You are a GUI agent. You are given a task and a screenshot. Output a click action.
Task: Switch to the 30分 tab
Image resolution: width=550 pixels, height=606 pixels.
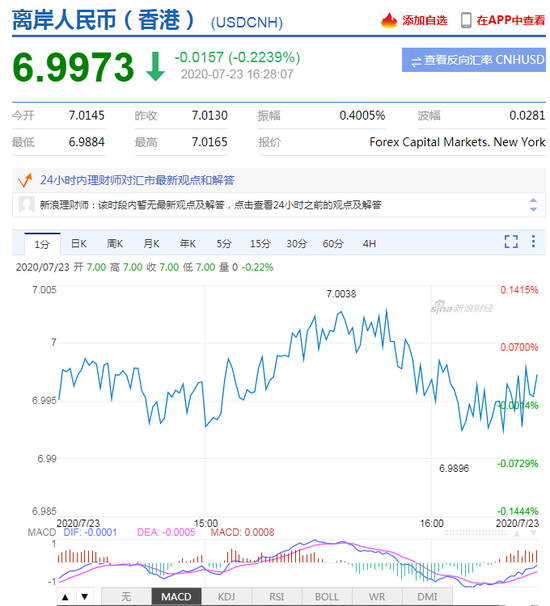pos(296,243)
